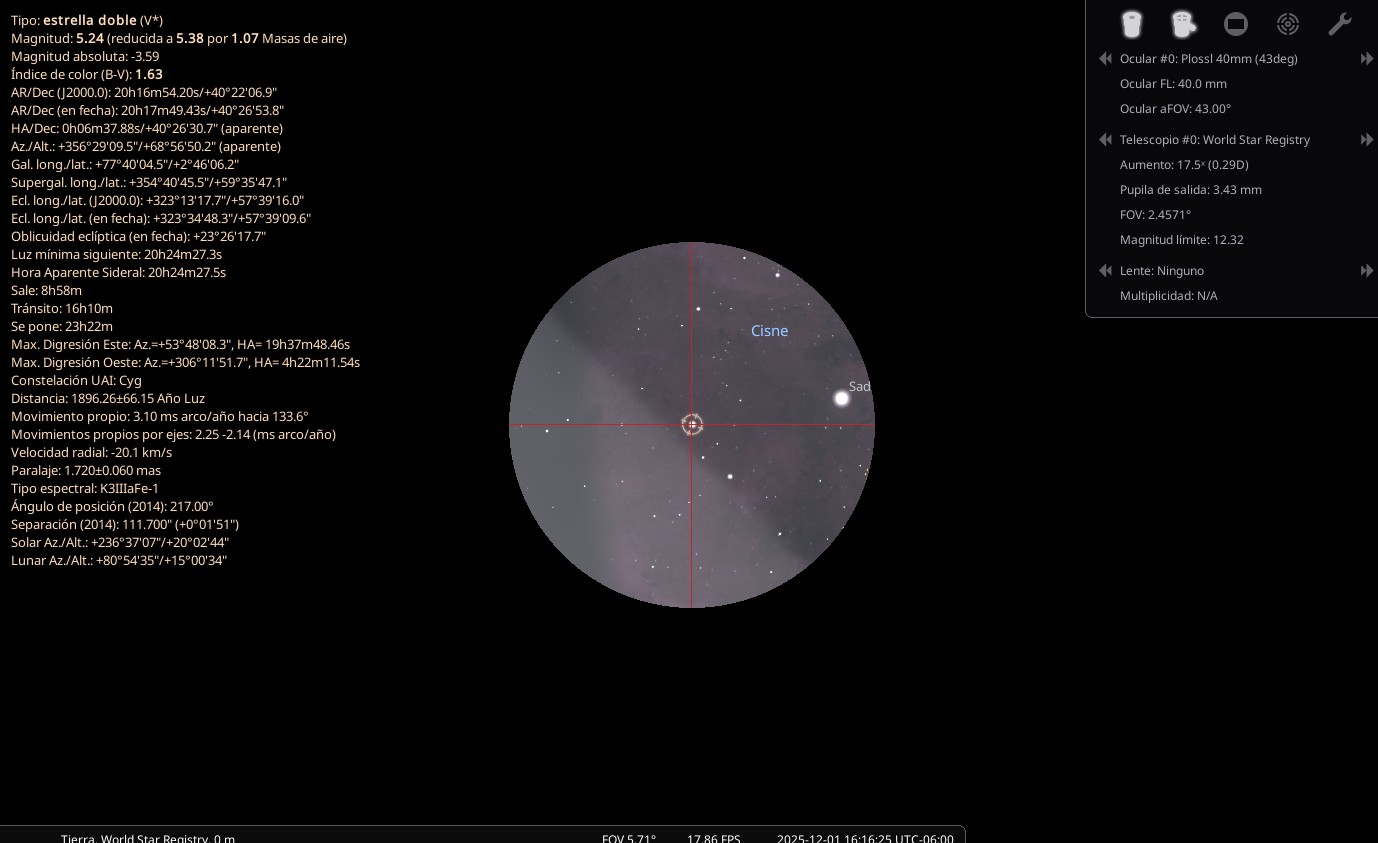Click the bright star Sadr in the eyepiece

point(842,398)
